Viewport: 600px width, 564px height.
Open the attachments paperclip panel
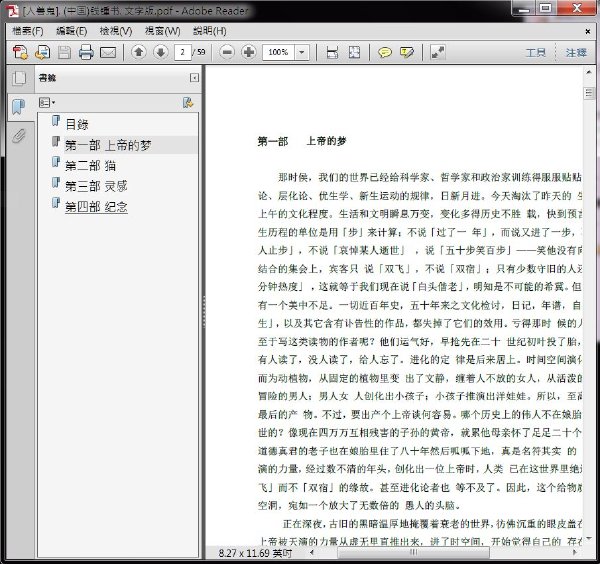tap(18, 135)
